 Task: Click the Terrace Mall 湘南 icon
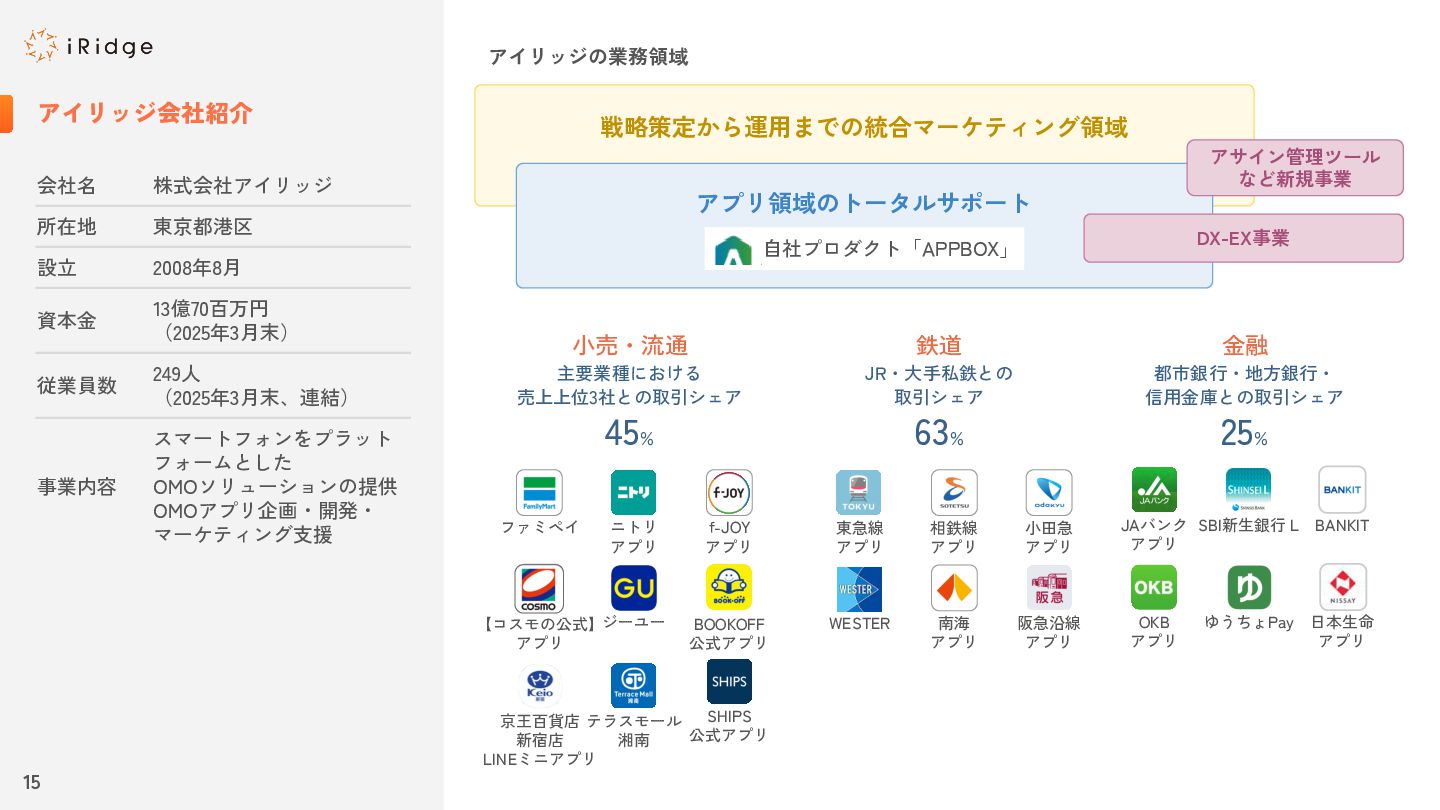point(634,686)
